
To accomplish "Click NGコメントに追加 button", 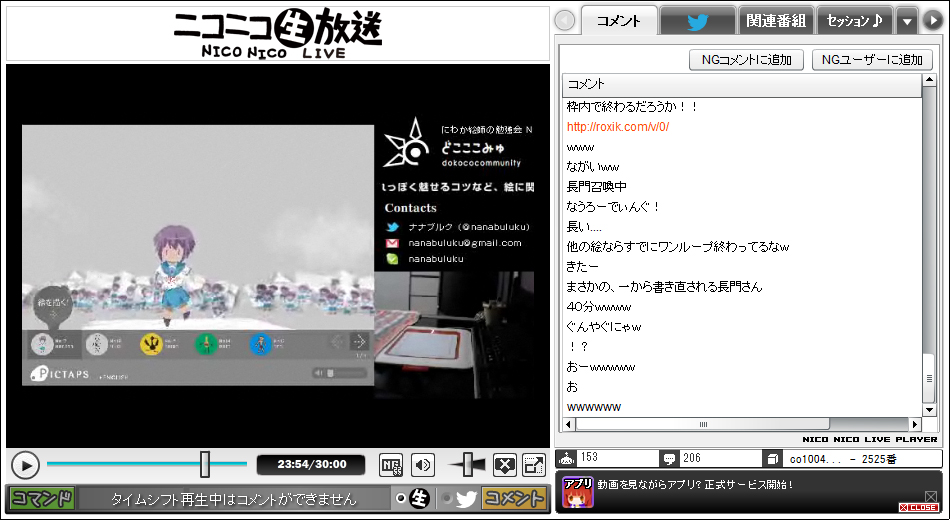I will [x=746, y=60].
